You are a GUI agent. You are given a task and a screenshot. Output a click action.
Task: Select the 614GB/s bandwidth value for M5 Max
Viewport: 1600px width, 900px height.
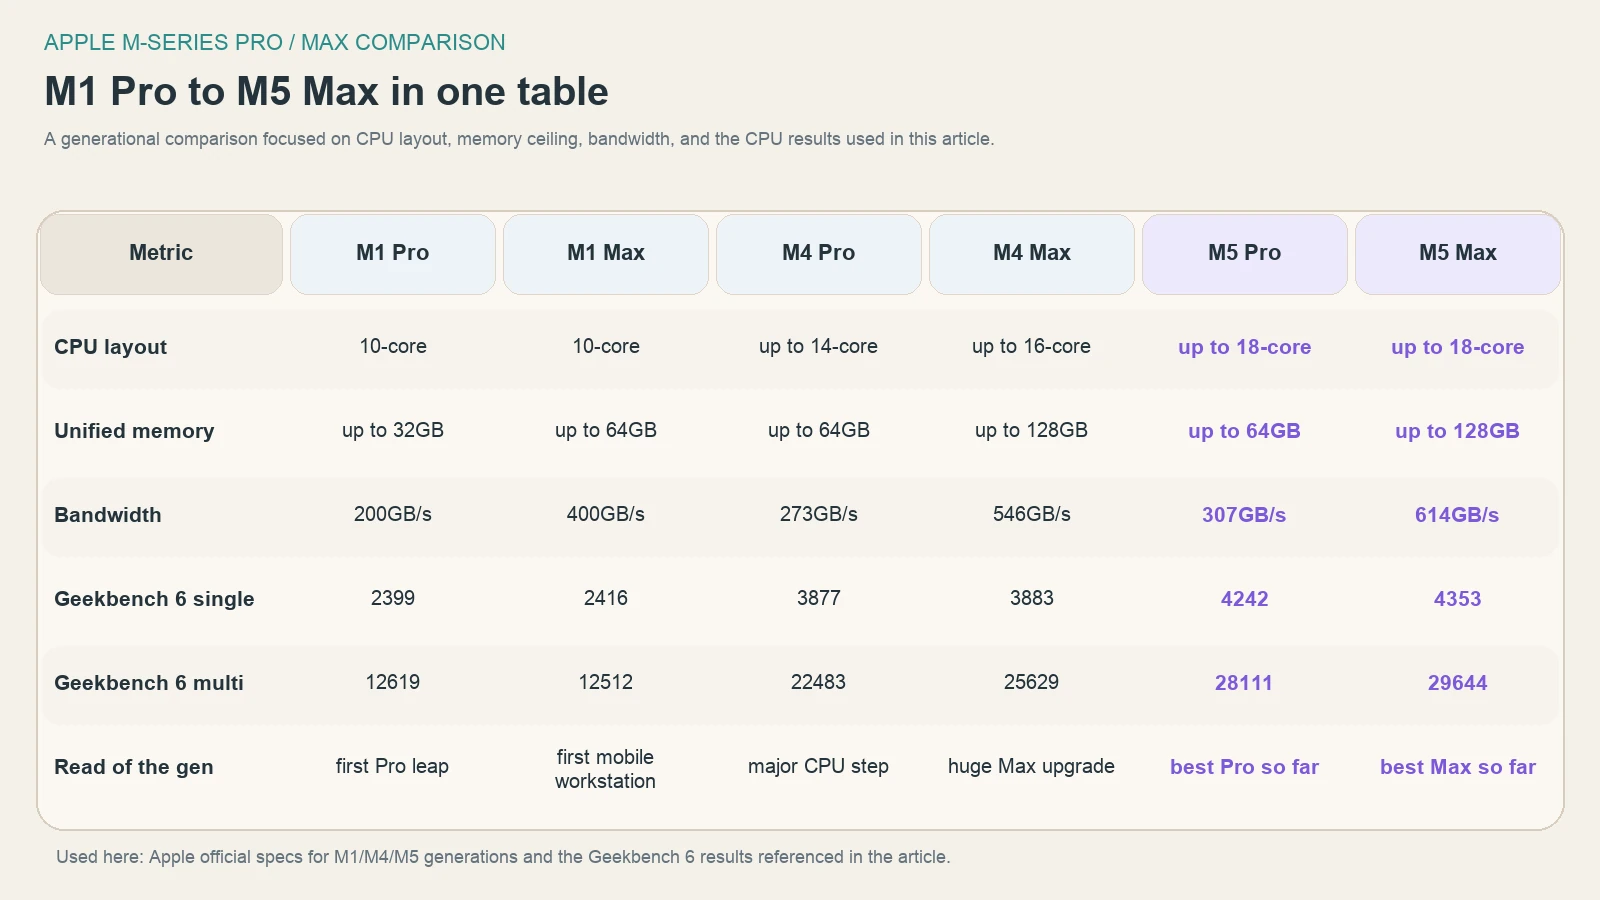coord(1458,515)
